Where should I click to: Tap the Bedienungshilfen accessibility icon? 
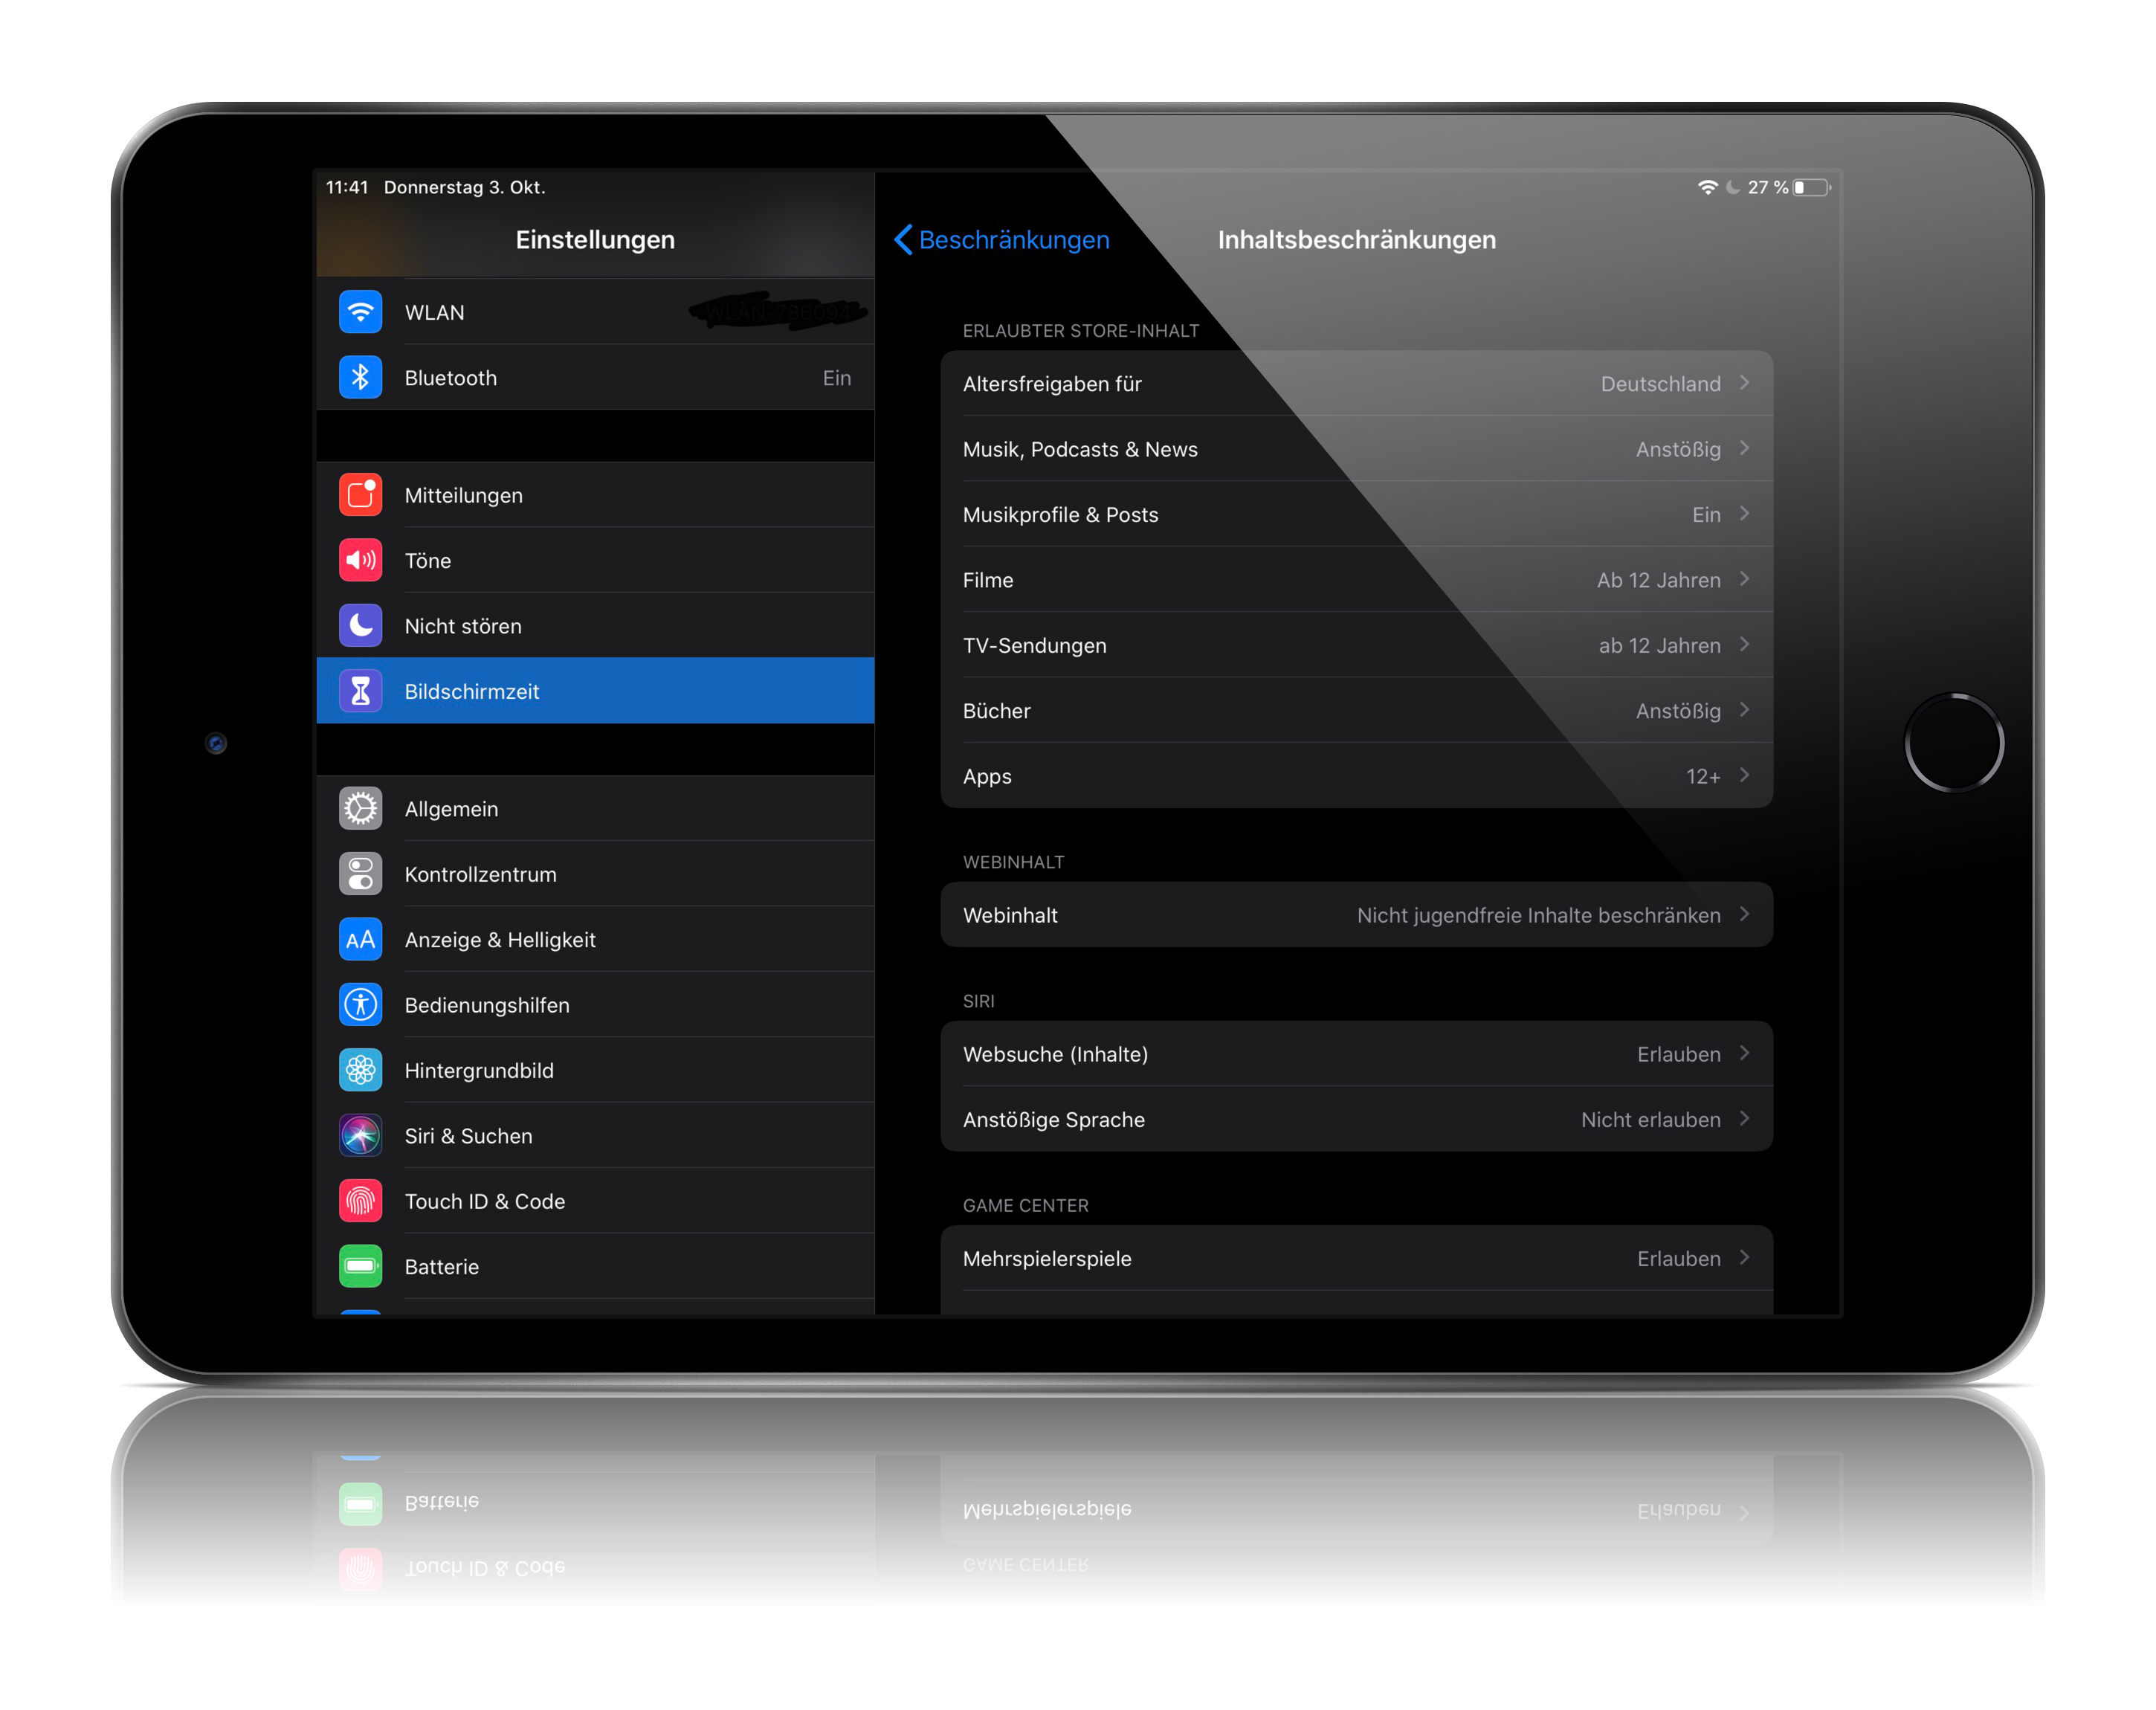[x=360, y=1005]
